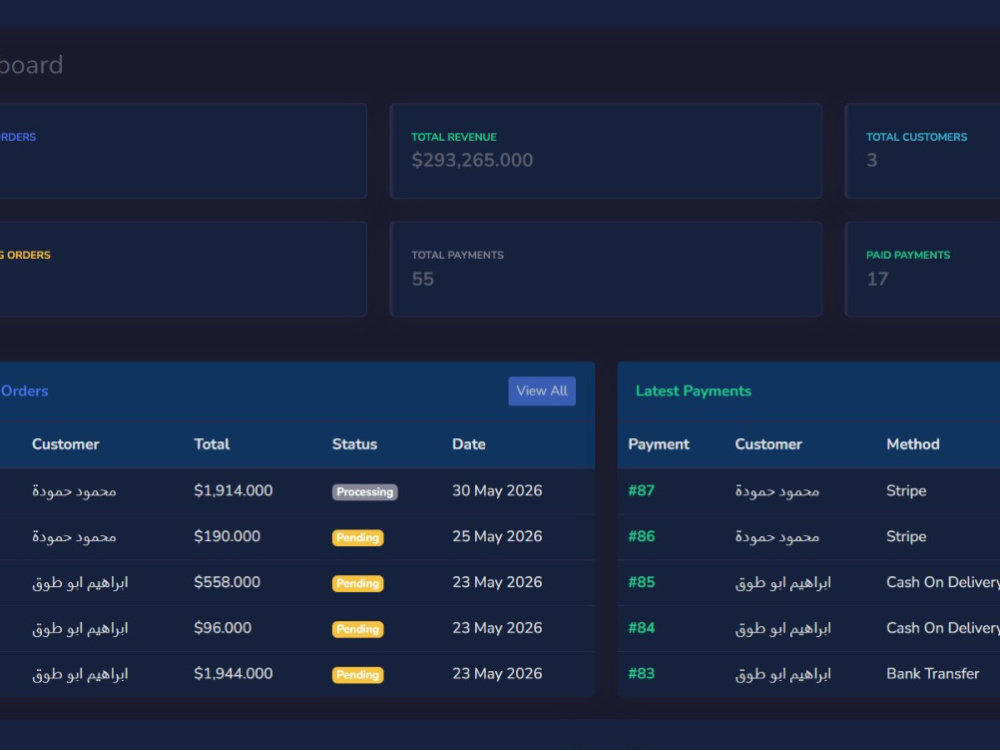
Task: Open payment #84 link
Action: [641, 628]
